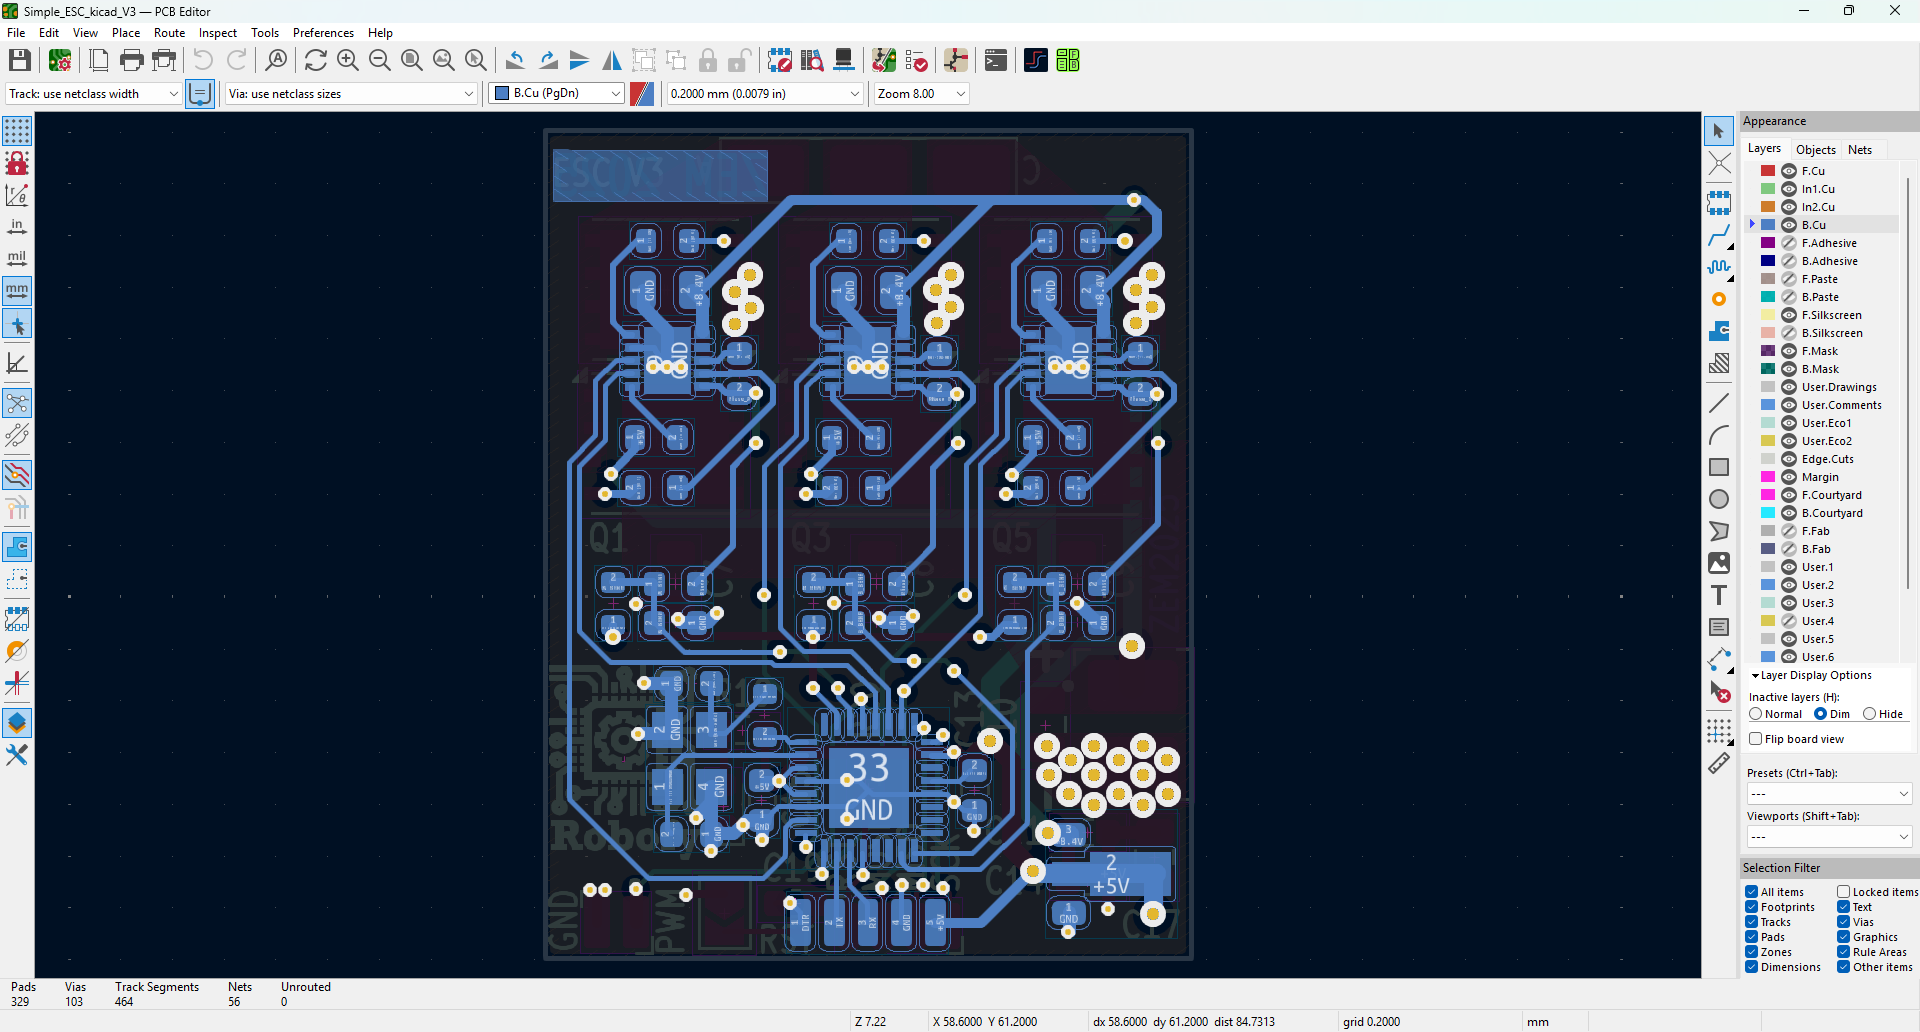Click the Zoom in icon
The image size is (1920, 1032).
click(x=348, y=61)
